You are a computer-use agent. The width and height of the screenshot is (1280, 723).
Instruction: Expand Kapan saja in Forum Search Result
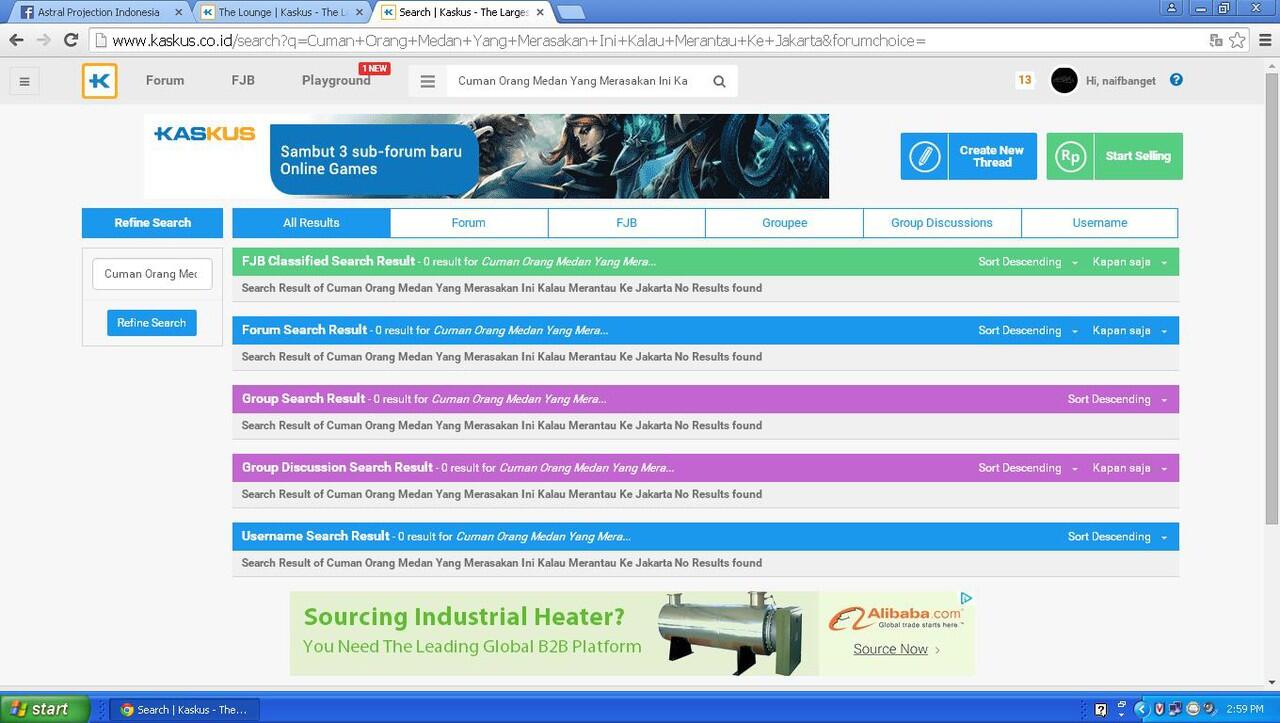click(x=1130, y=331)
